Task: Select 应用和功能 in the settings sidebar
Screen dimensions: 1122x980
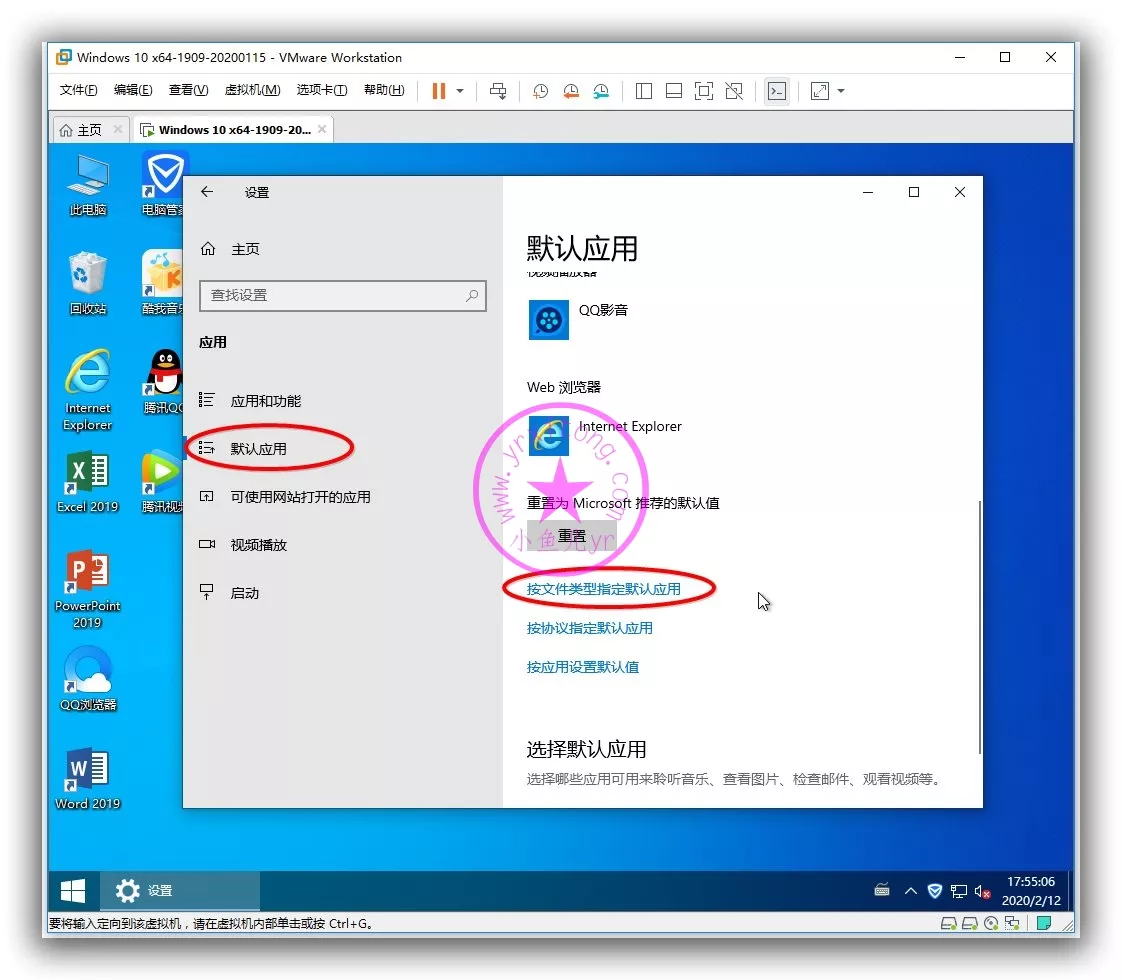Action: 265,401
